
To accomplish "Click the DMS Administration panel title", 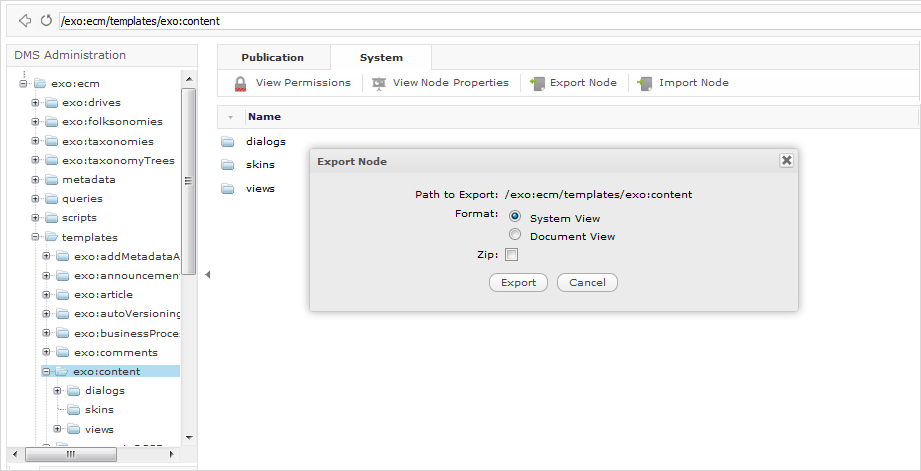I will [x=70, y=55].
